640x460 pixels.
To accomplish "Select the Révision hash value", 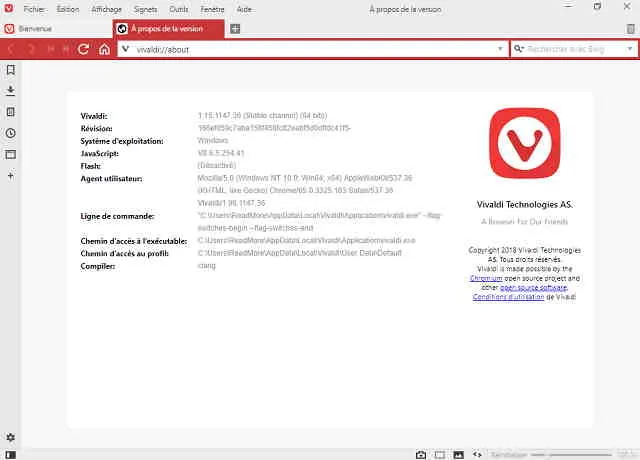I will [x=274, y=128].
